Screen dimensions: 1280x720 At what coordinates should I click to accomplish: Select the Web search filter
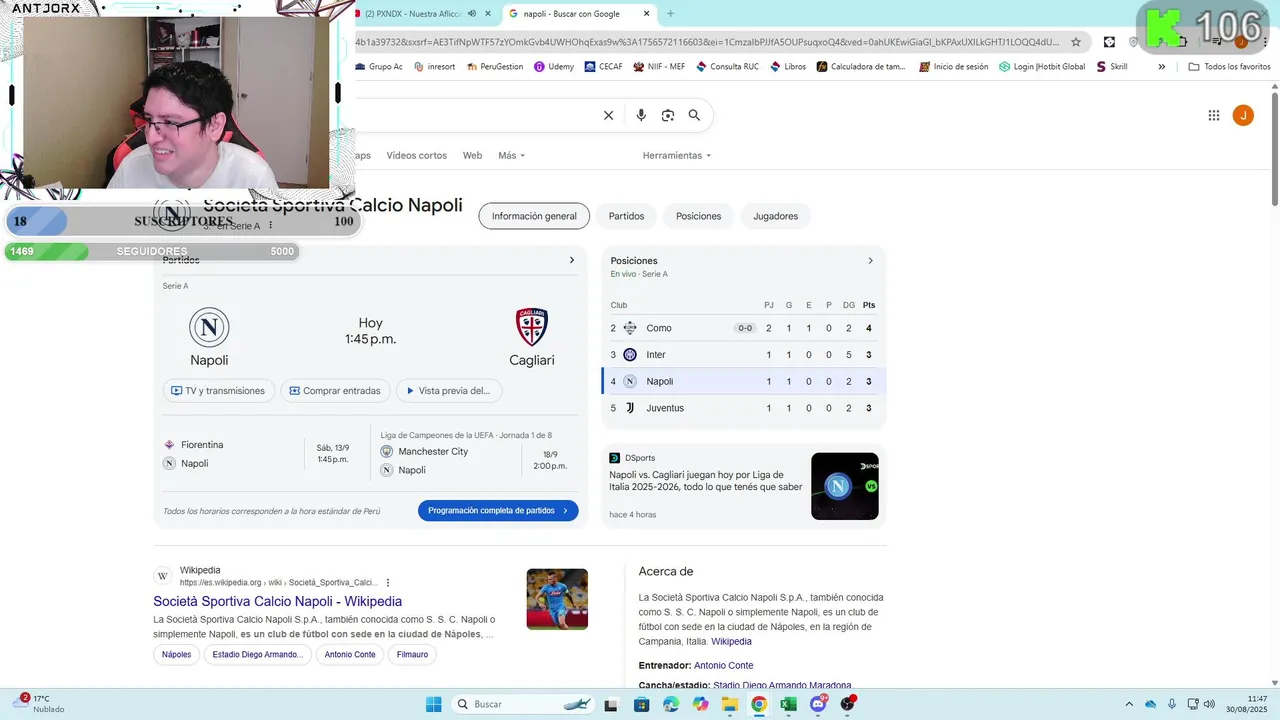472,155
